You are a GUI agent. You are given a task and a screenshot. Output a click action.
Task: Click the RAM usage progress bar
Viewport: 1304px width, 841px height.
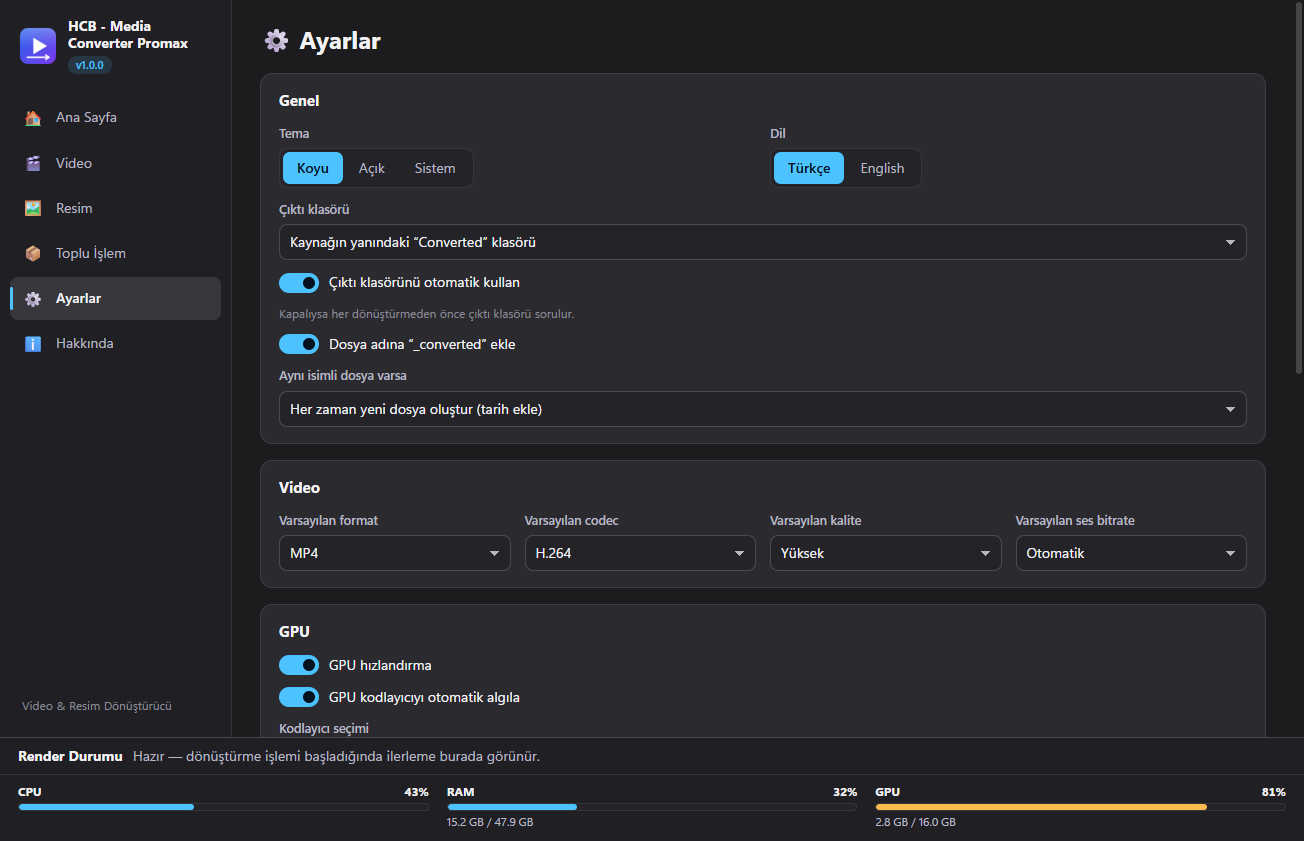pos(652,807)
